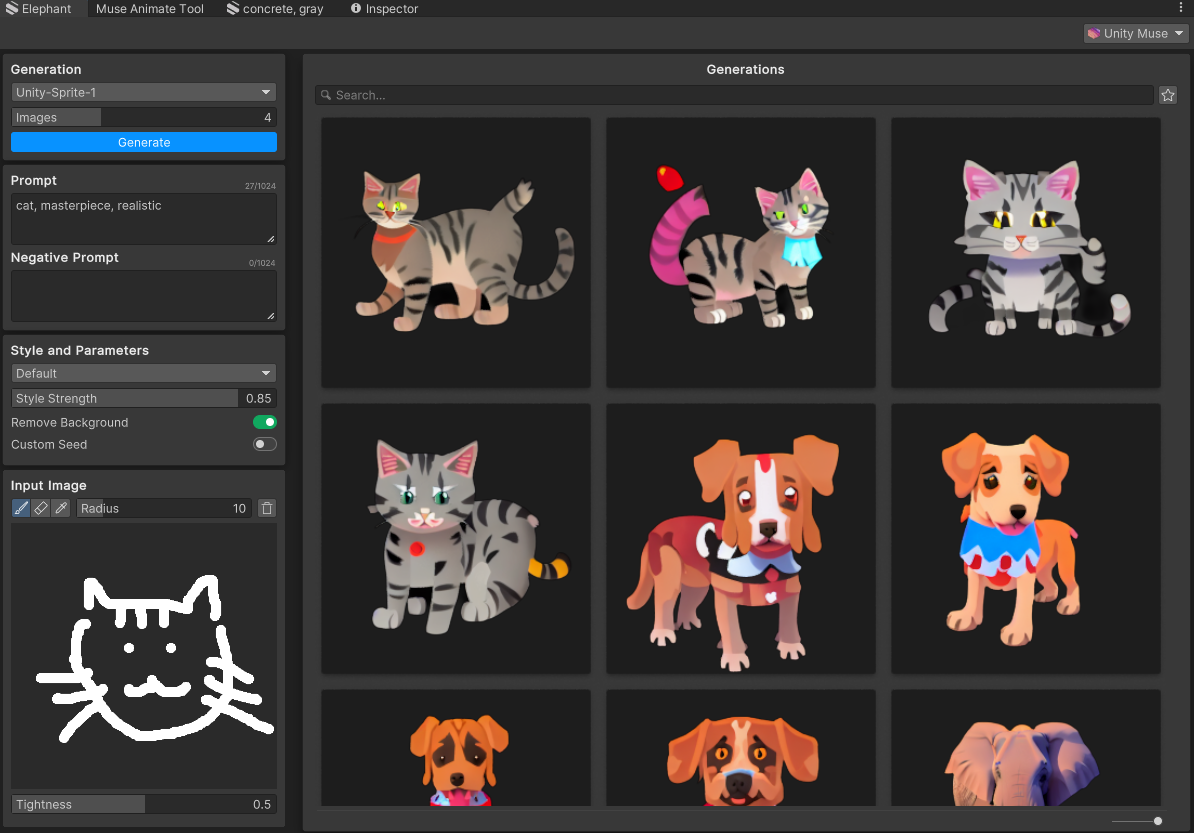1194x833 pixels.
Task: Click the blue Generate button
Action: [144, 142]
